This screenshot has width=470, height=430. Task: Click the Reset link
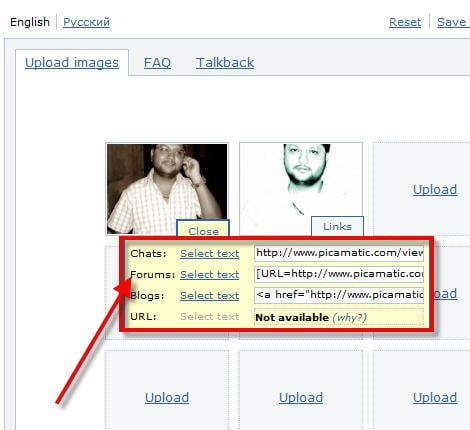[405, 22]
